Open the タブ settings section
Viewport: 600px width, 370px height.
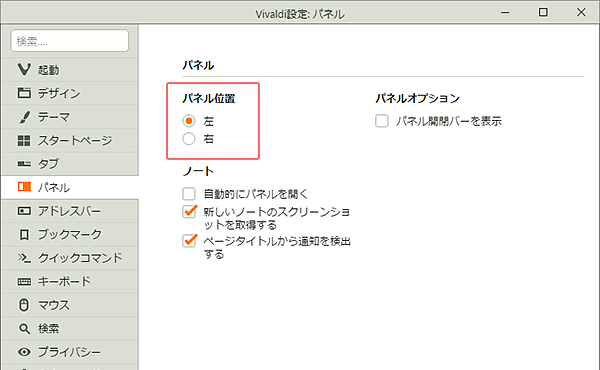coord(70,164)
